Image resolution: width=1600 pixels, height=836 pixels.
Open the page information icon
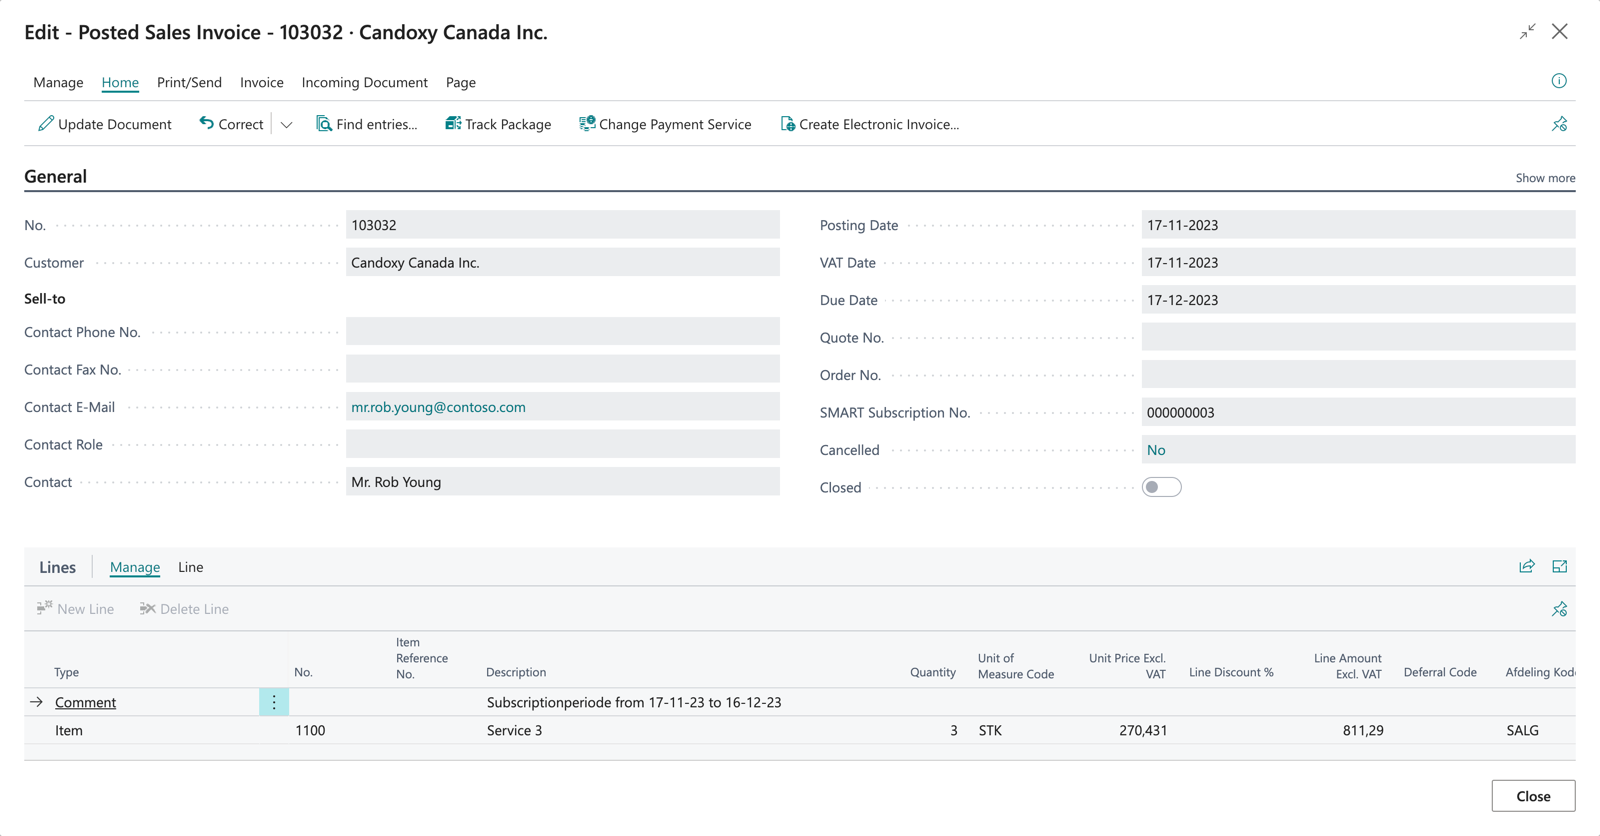(1559, 81)
